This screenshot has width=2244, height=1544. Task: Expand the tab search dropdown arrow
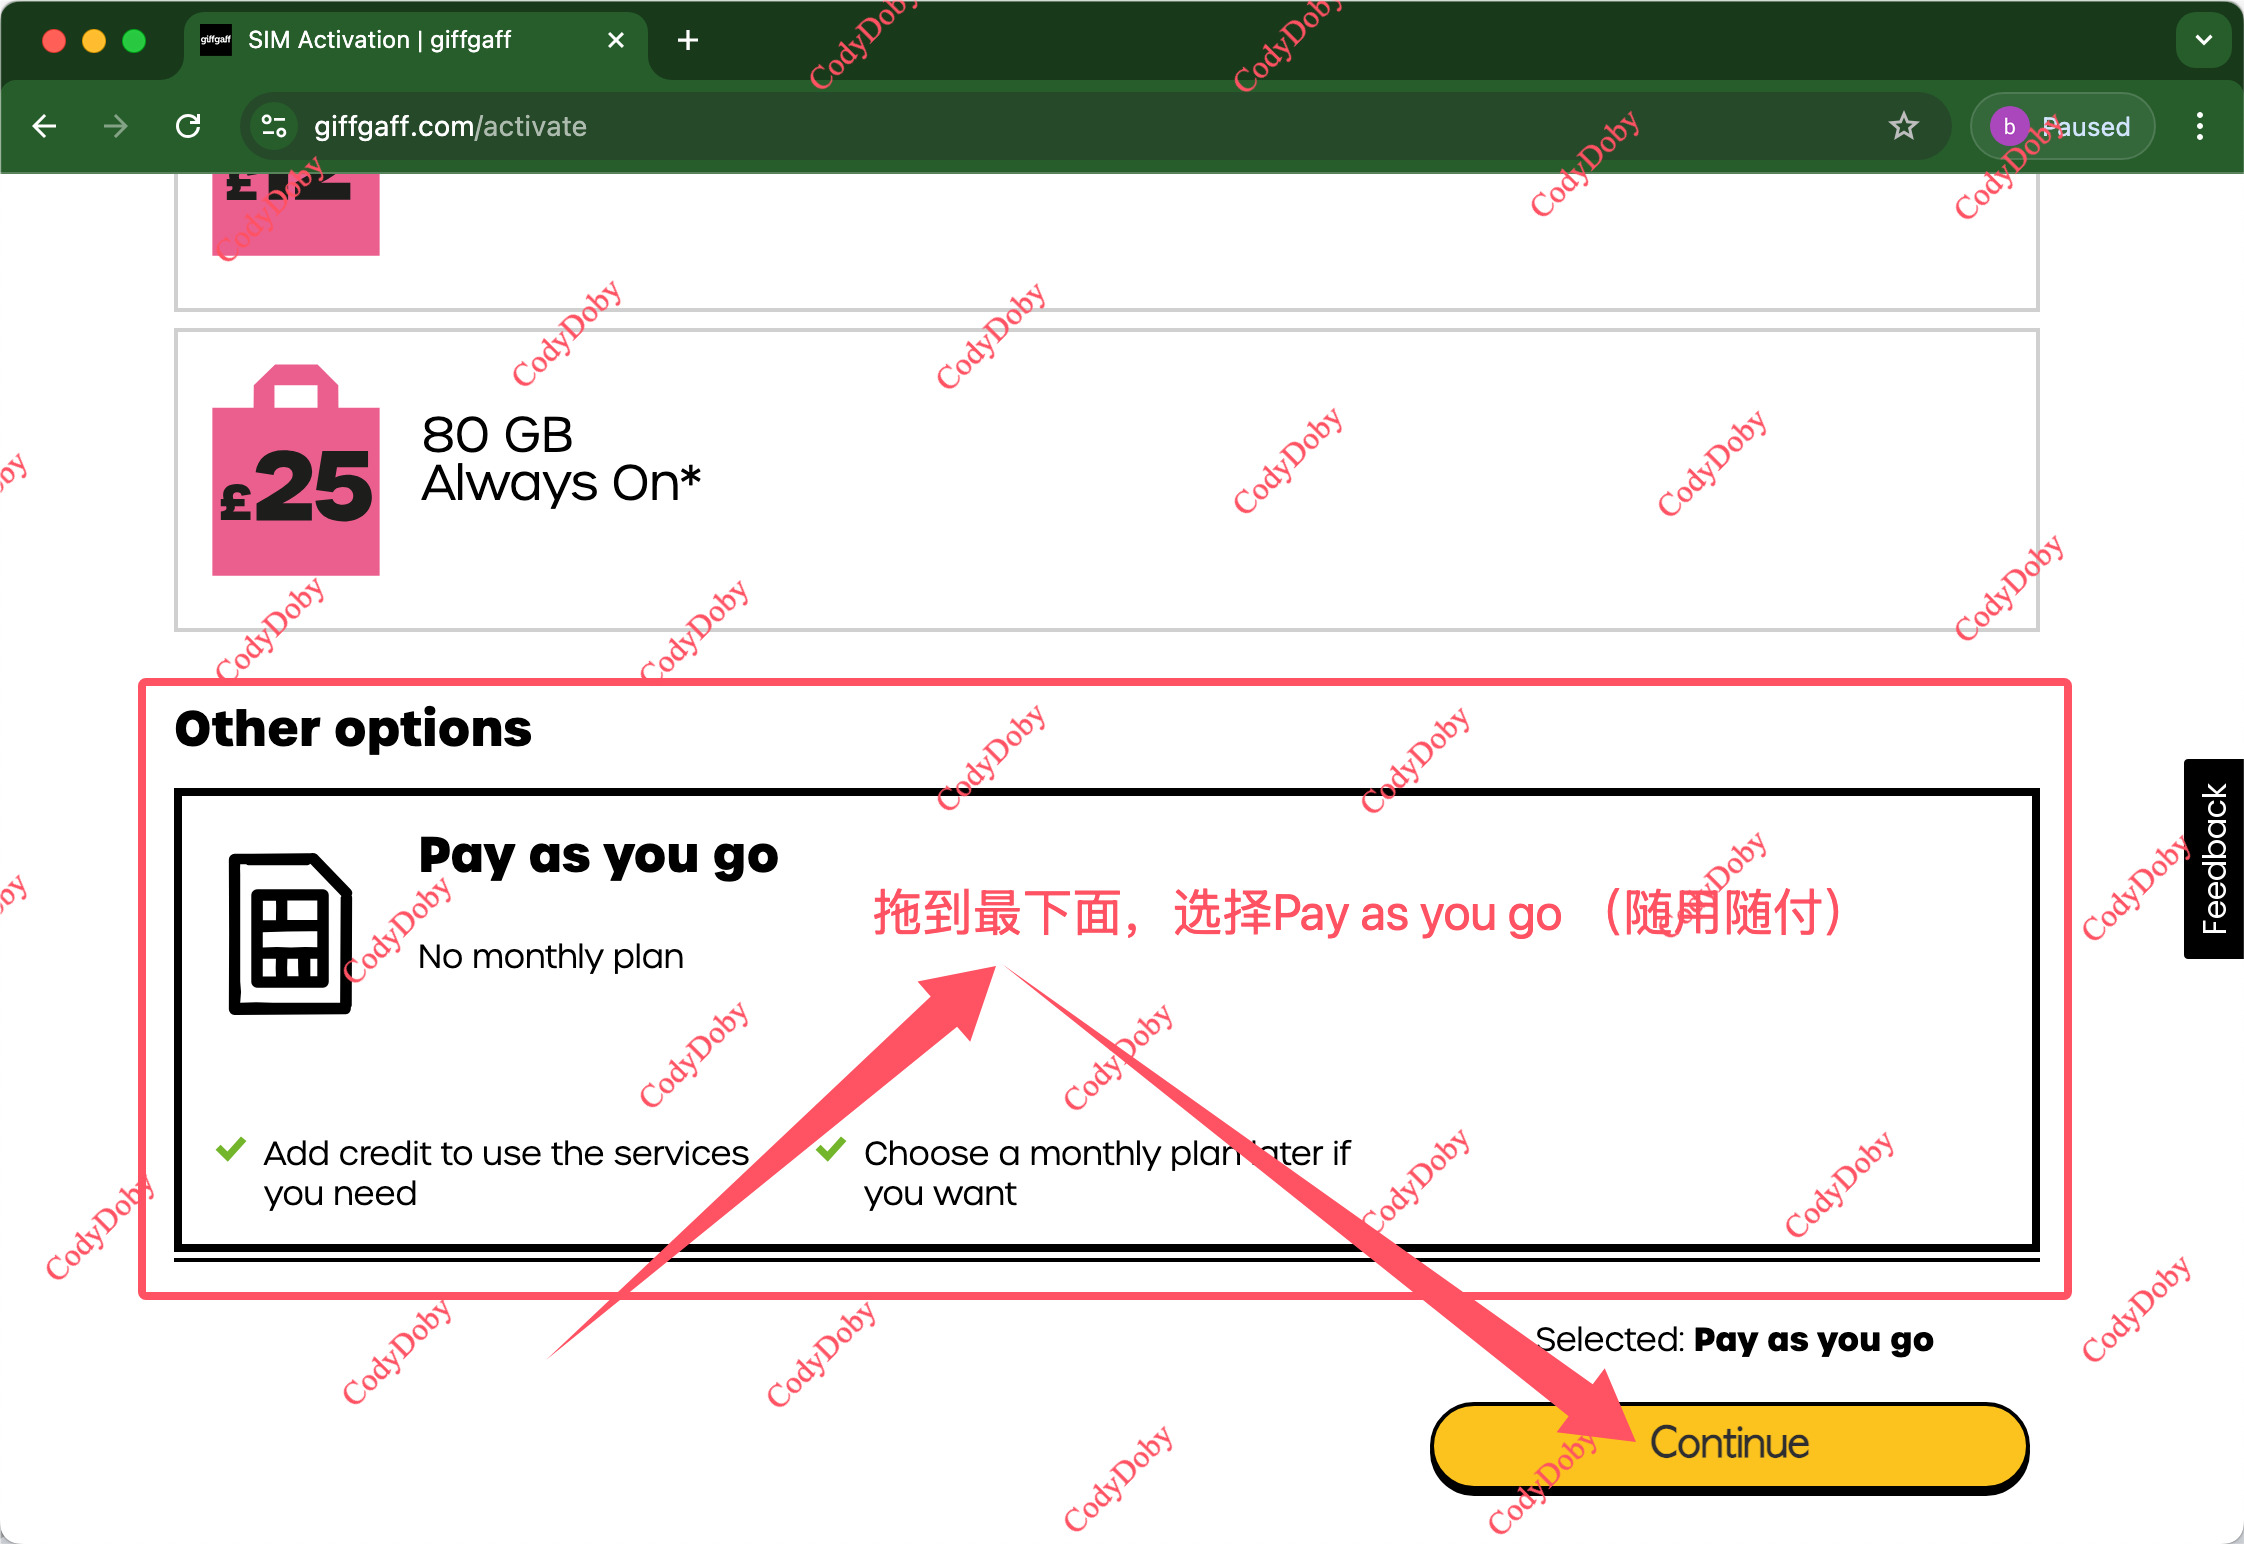click(2203, 40)
